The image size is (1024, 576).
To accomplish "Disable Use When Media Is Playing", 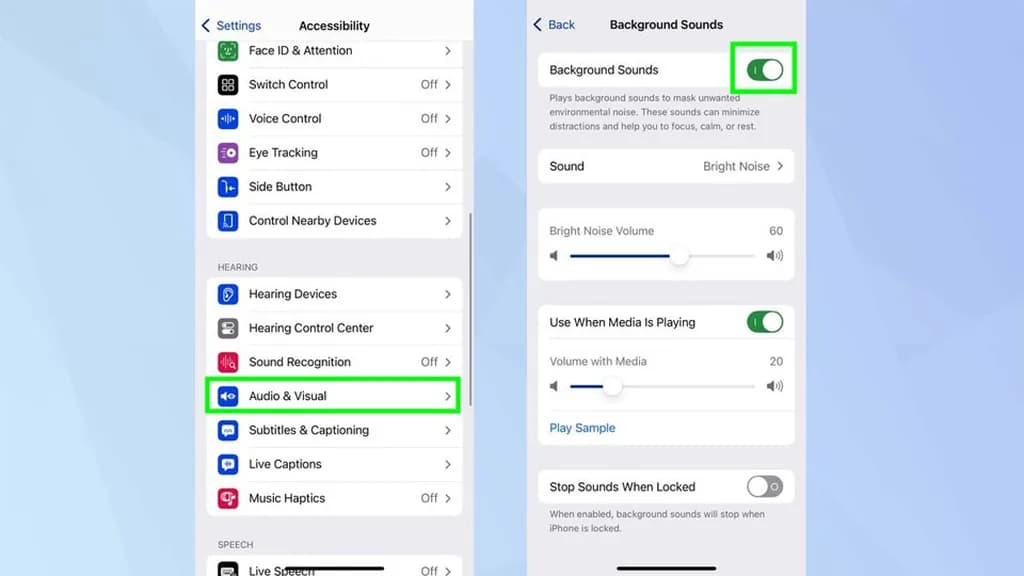I will [764, 322].
